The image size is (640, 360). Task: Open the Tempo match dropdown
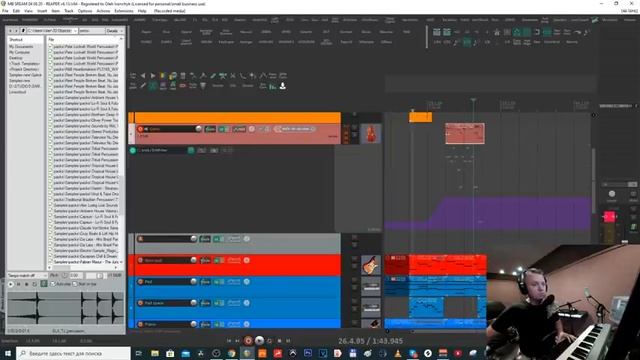pos(27,276)
